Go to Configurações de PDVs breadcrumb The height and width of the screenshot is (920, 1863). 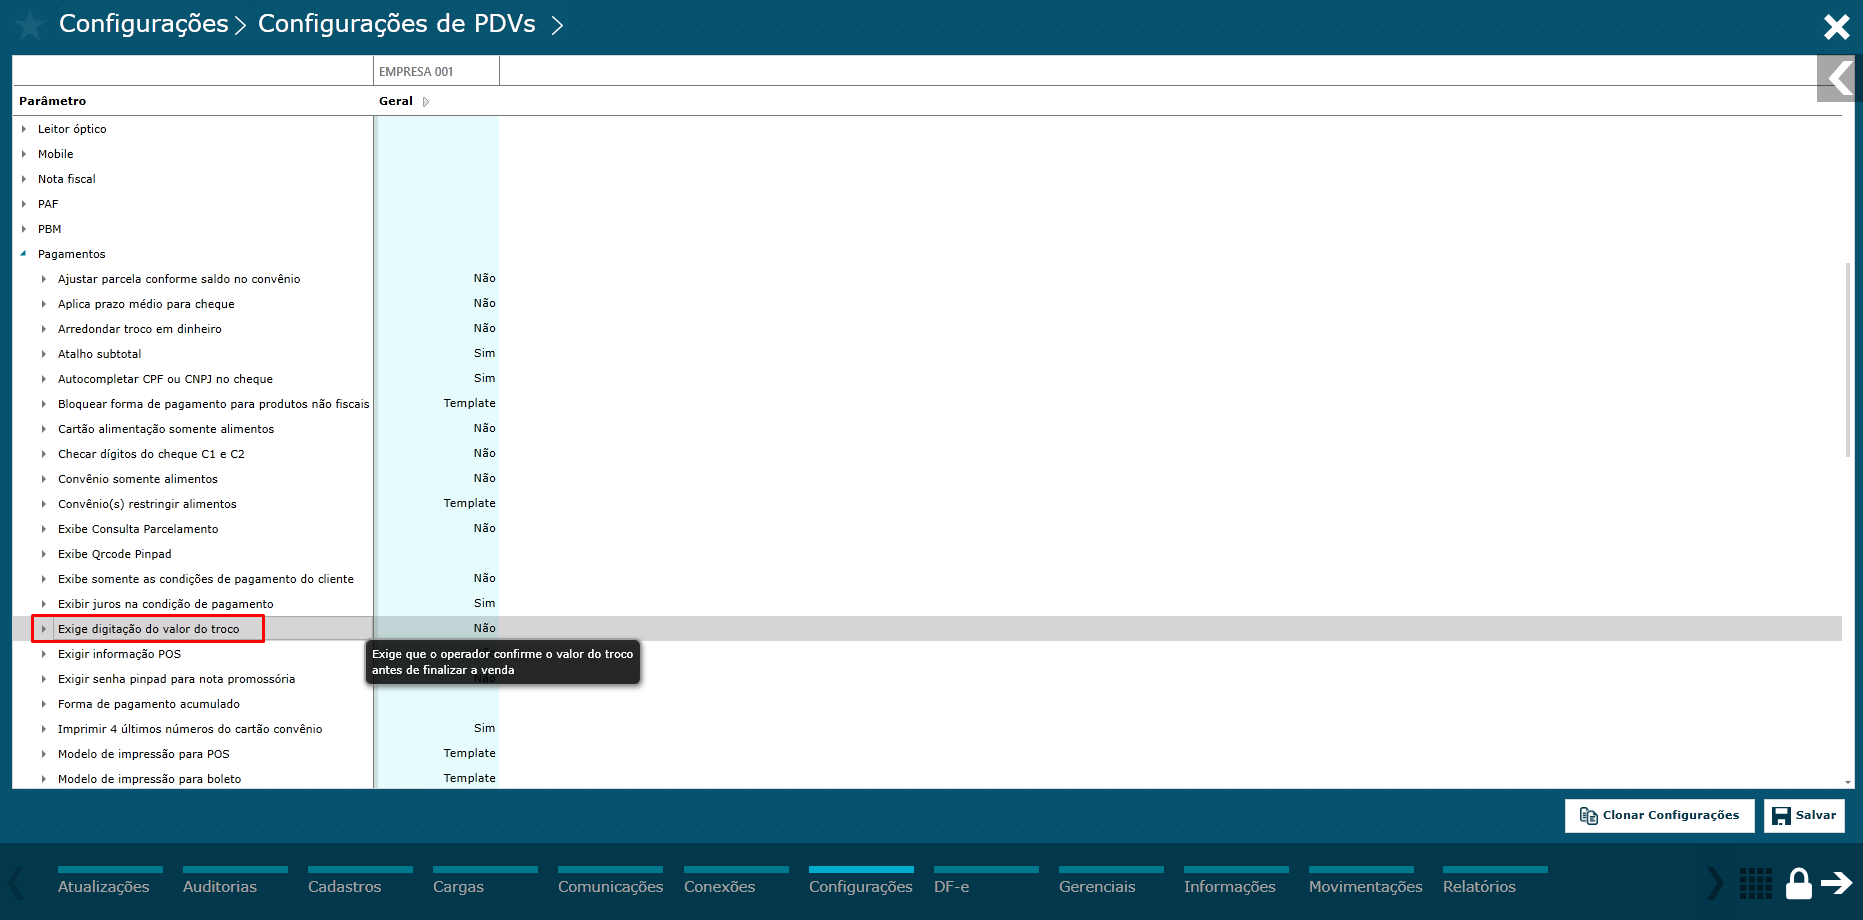(397, 24)
